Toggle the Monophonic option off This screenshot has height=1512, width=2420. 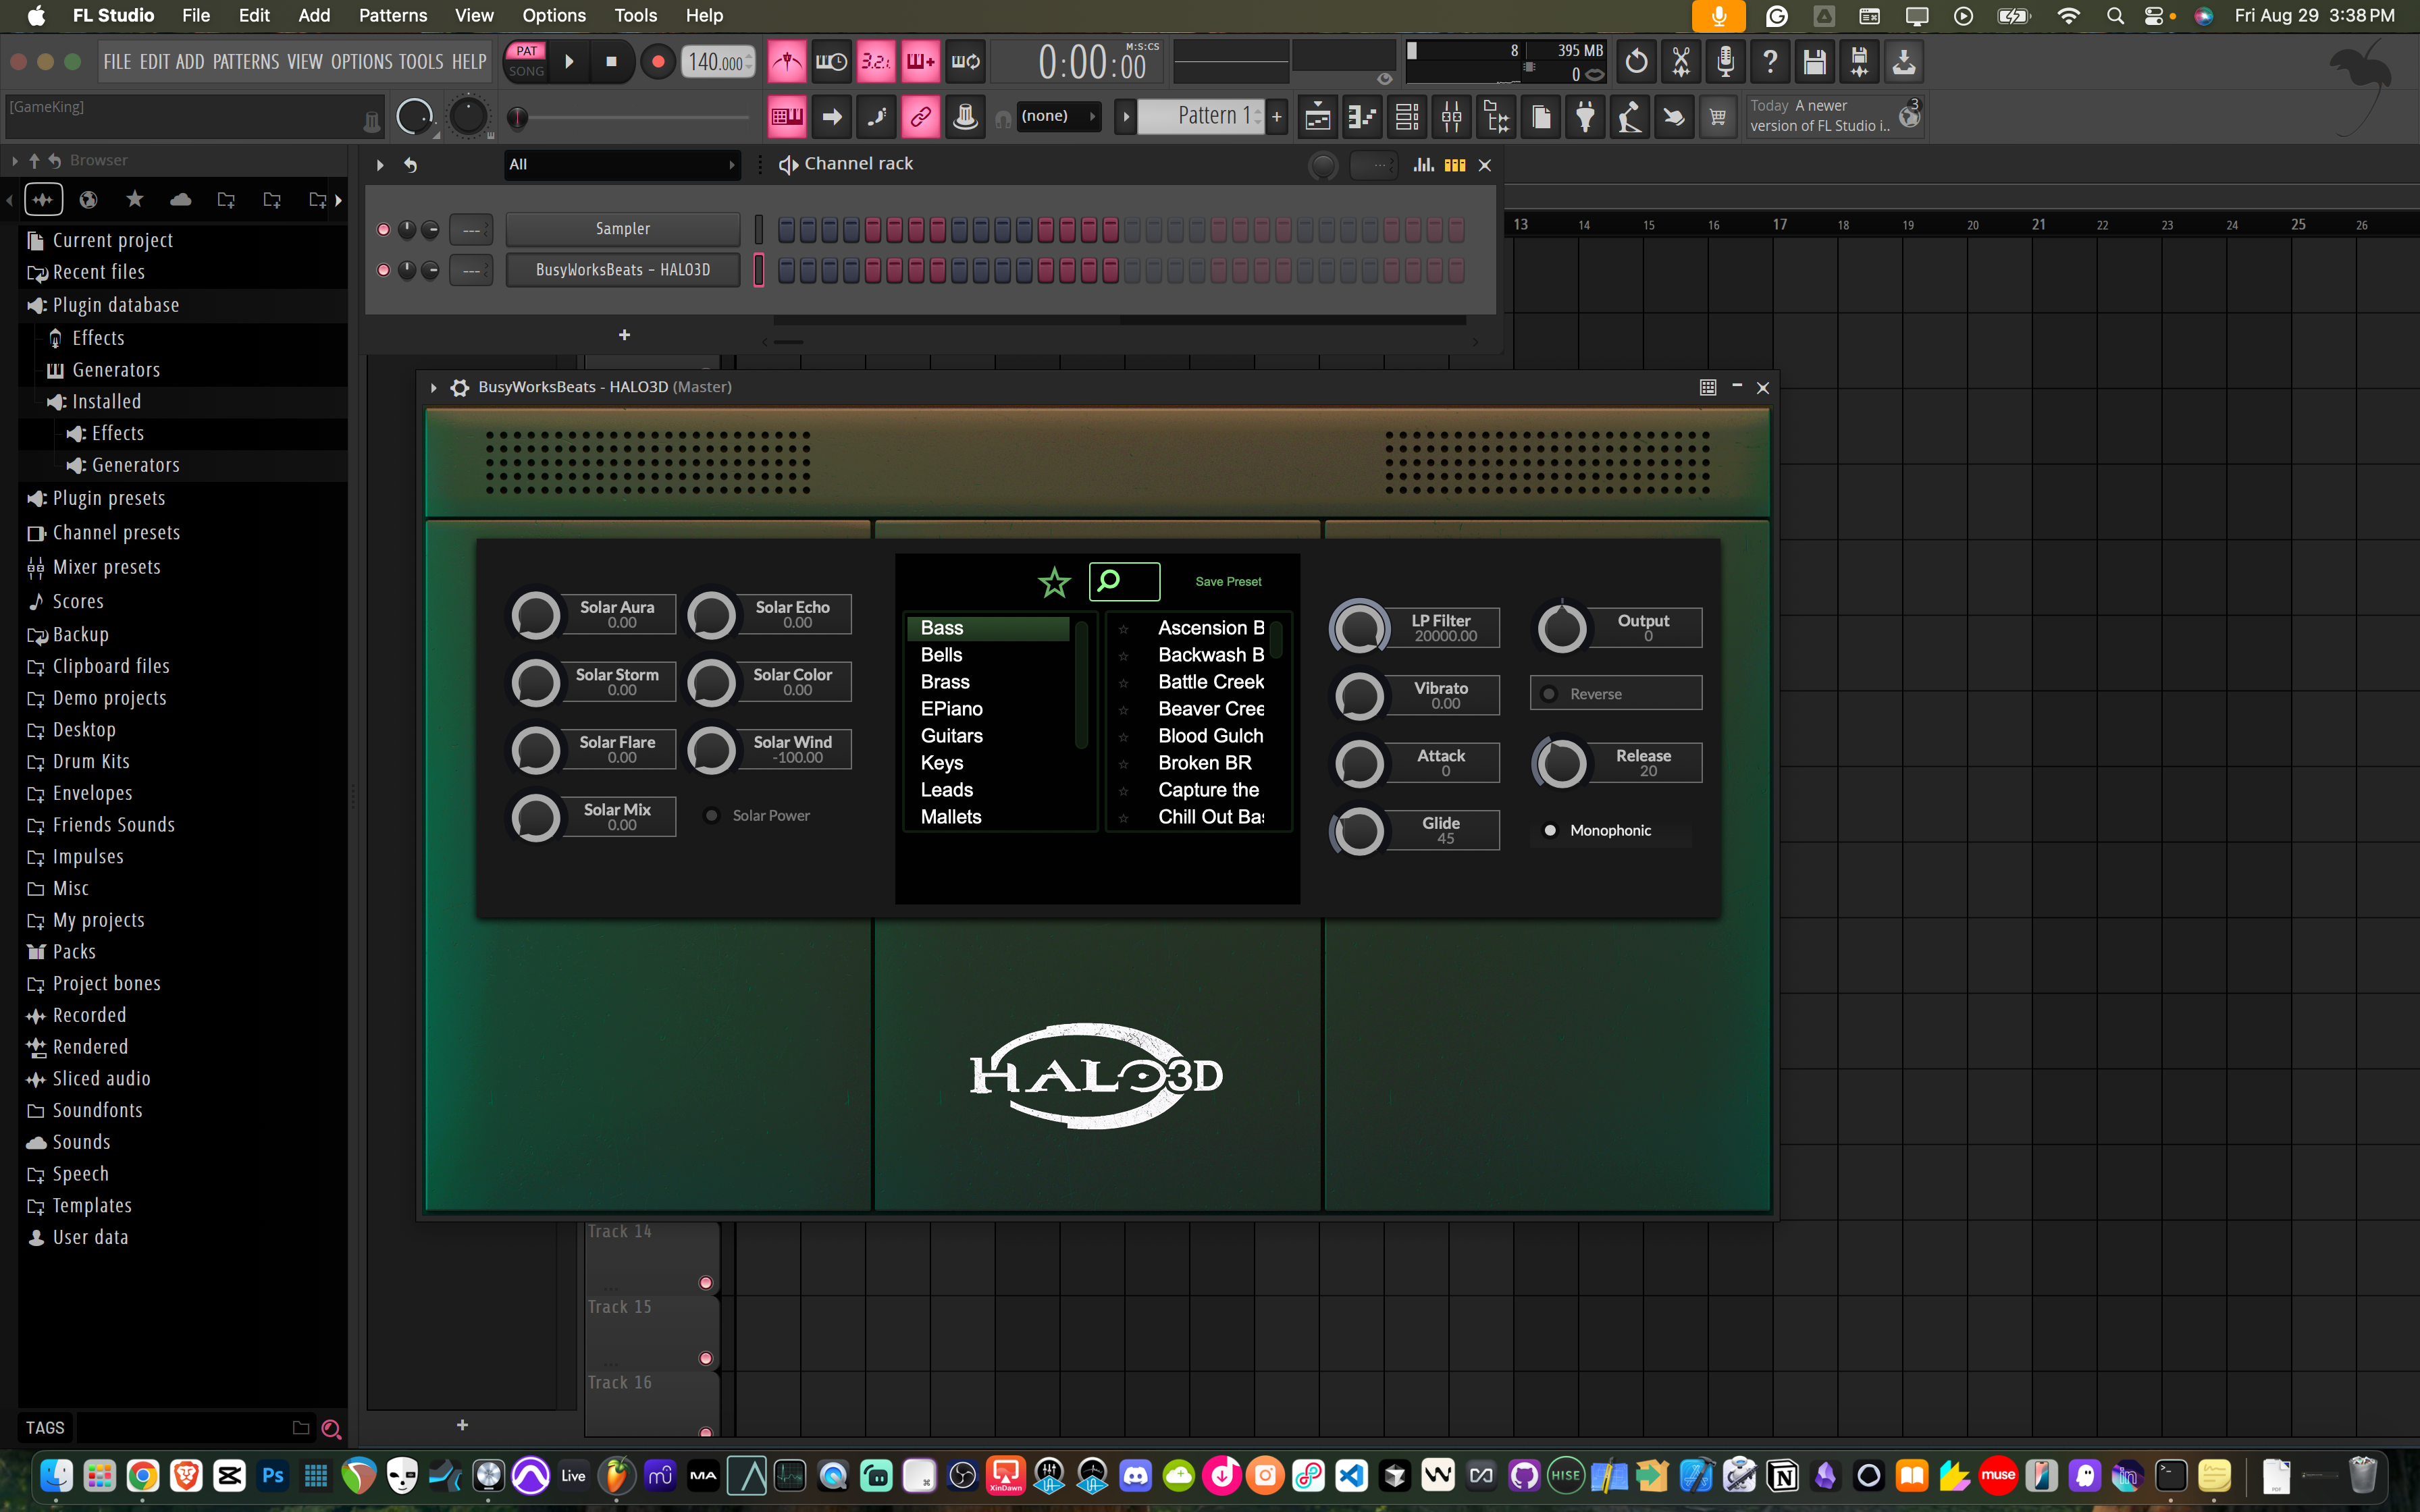pyautogui.click(x=1550, y=831)
